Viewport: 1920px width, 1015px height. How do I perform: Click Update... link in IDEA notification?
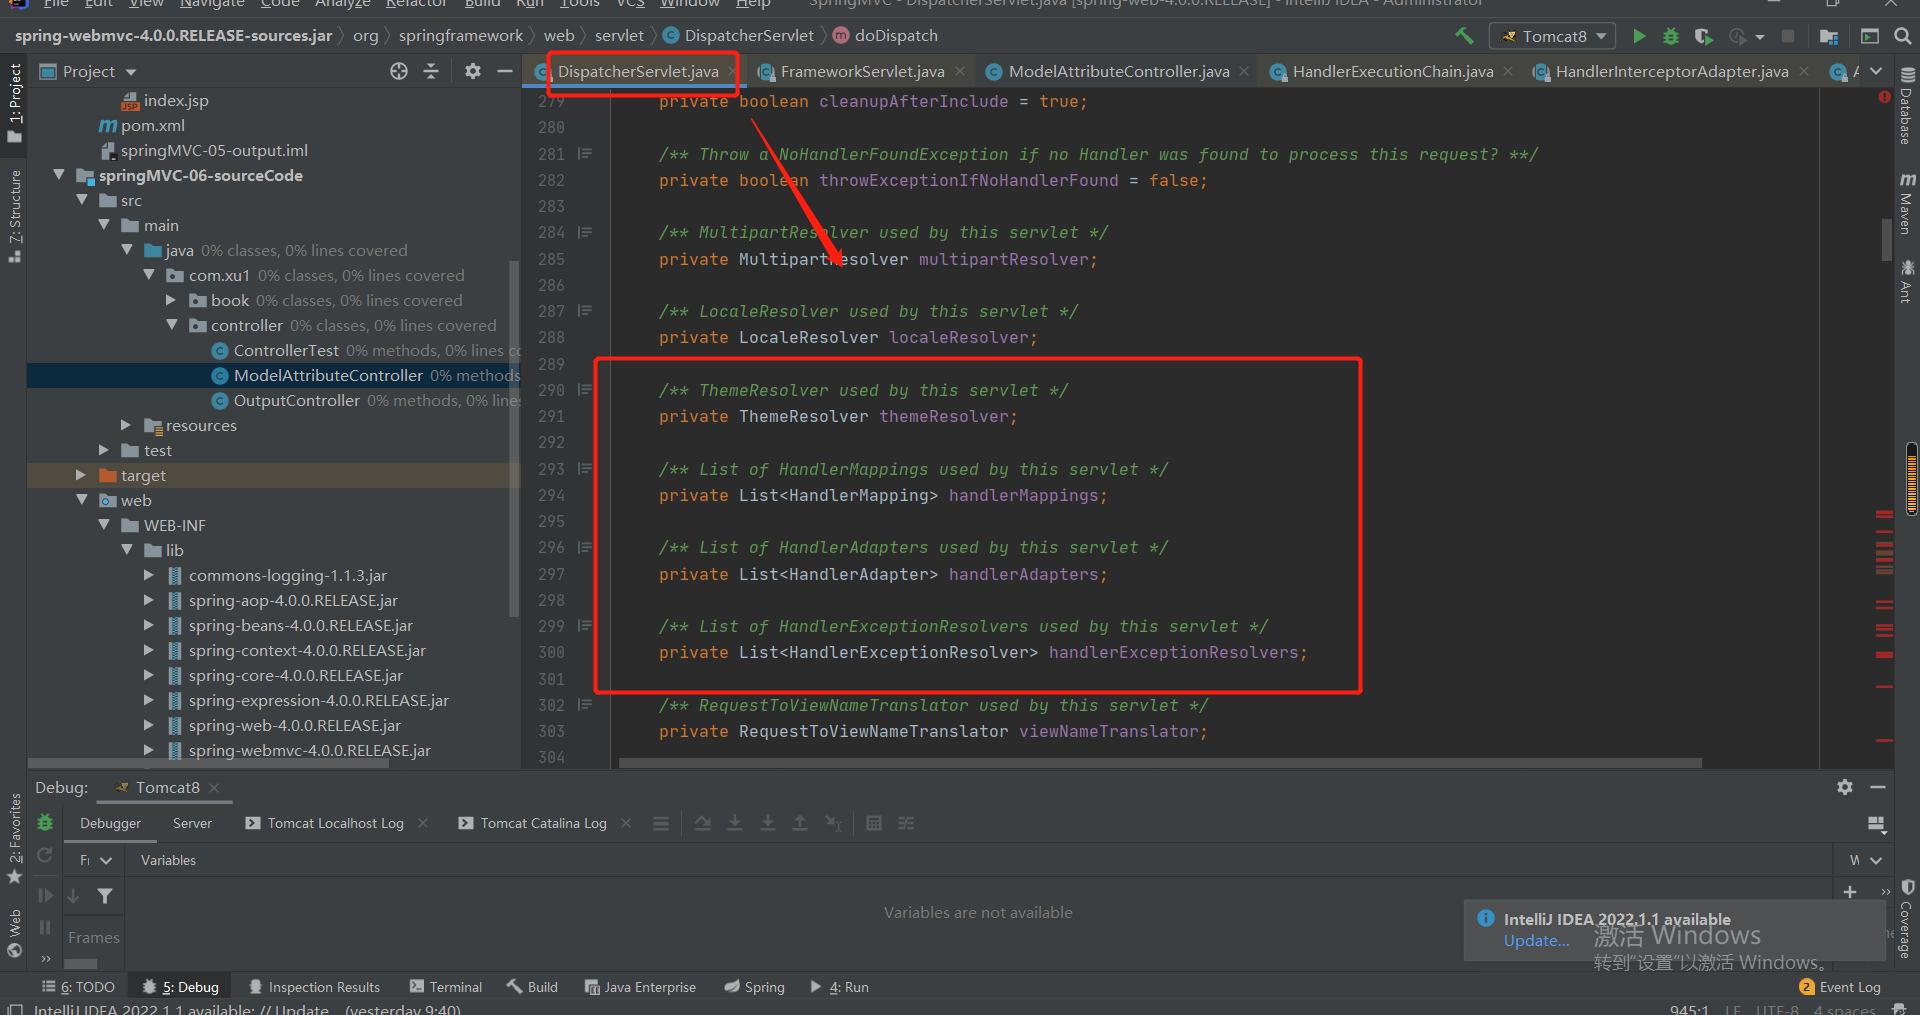point(1536,941)
